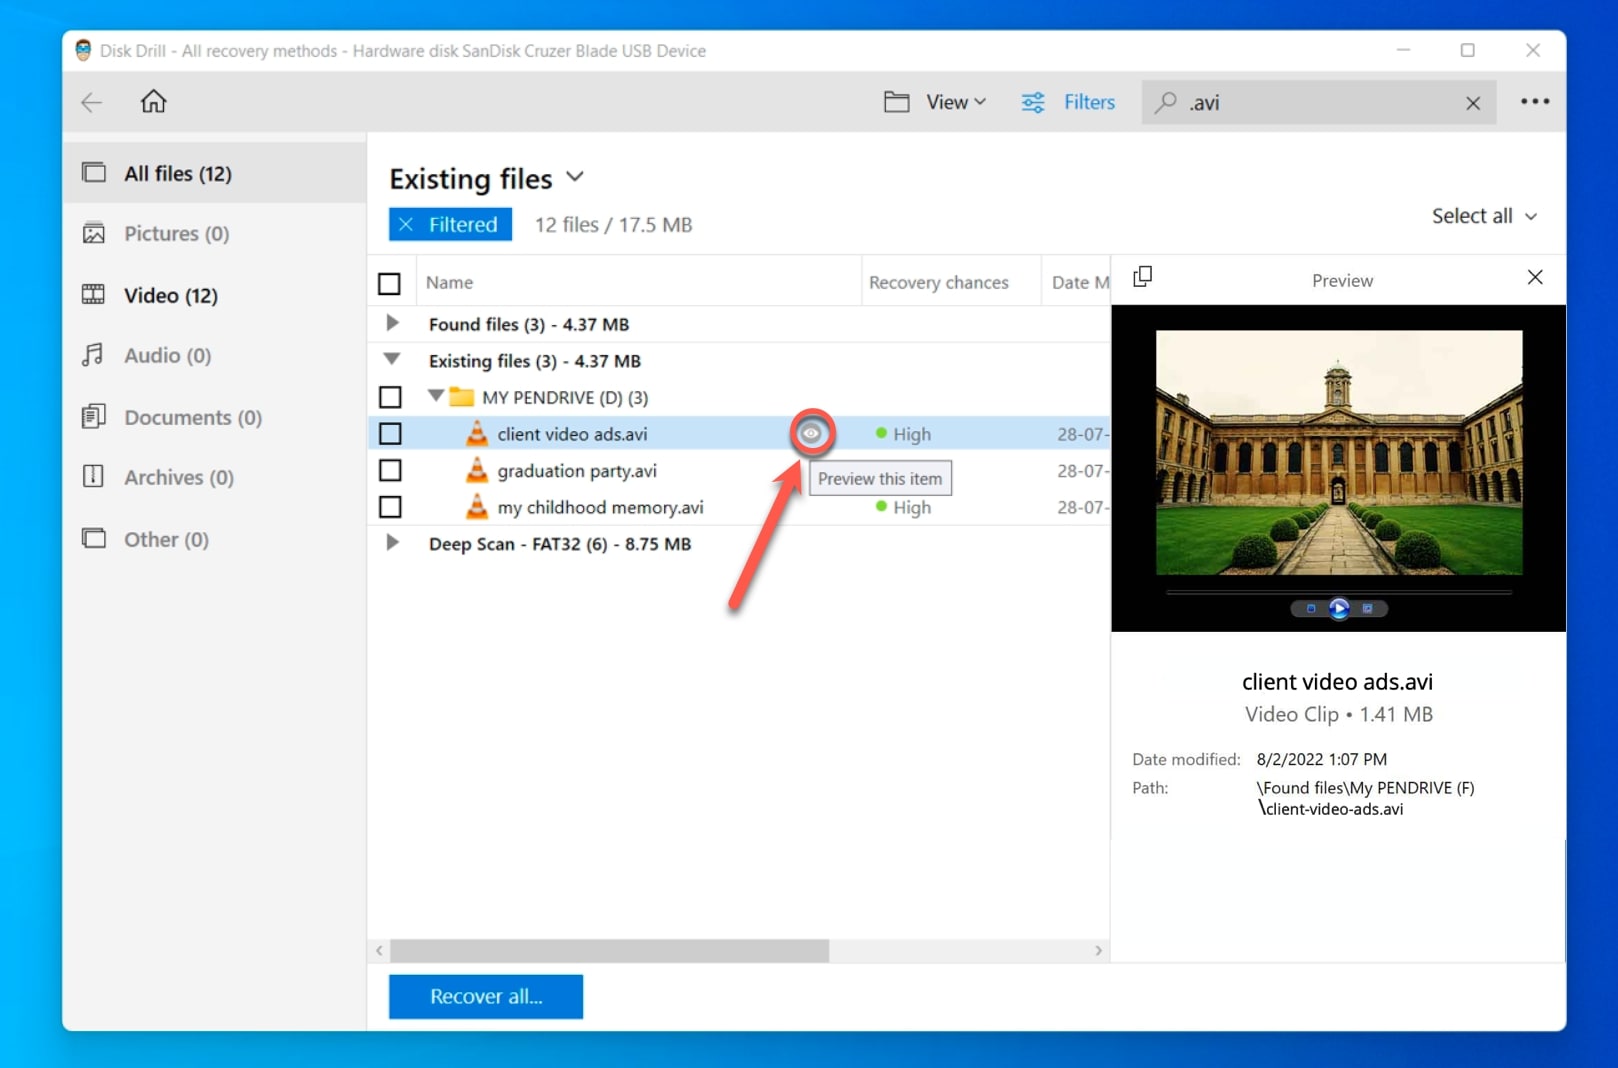
Task: Select the client video ads.avi file name
Action: (x=572, y=434)
